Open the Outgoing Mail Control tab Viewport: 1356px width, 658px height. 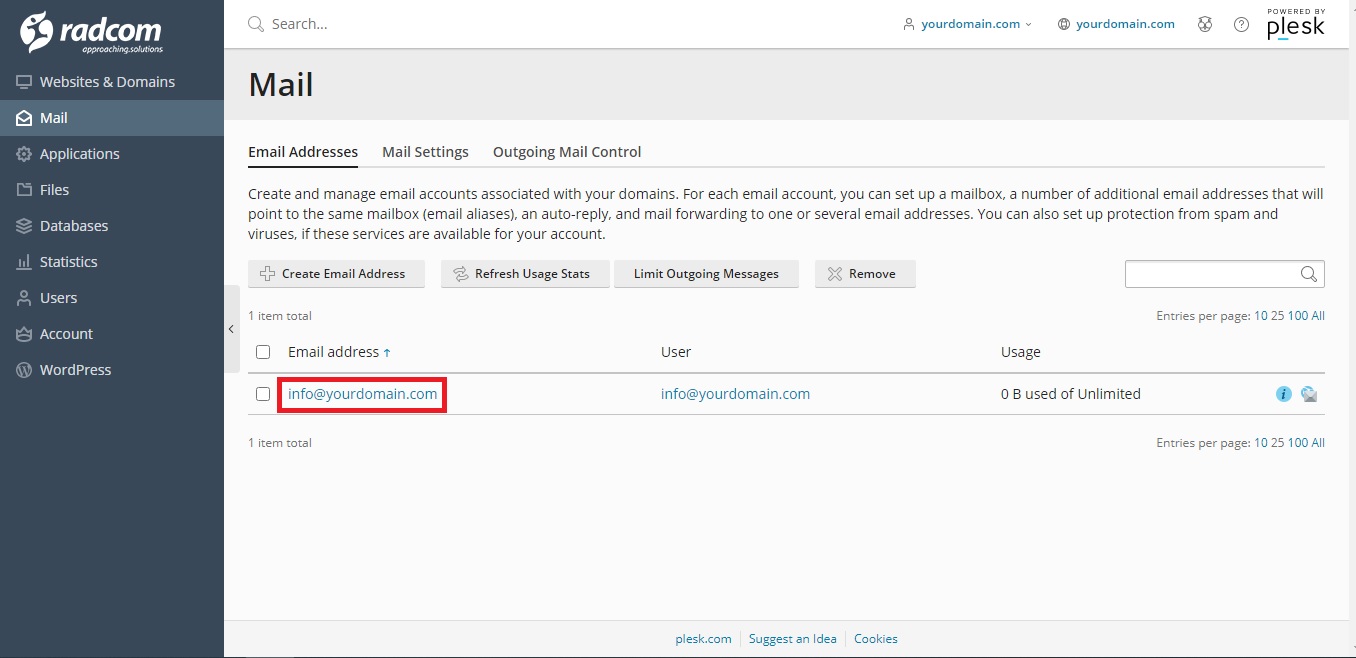pyautogui.click(x=567, y=152)
